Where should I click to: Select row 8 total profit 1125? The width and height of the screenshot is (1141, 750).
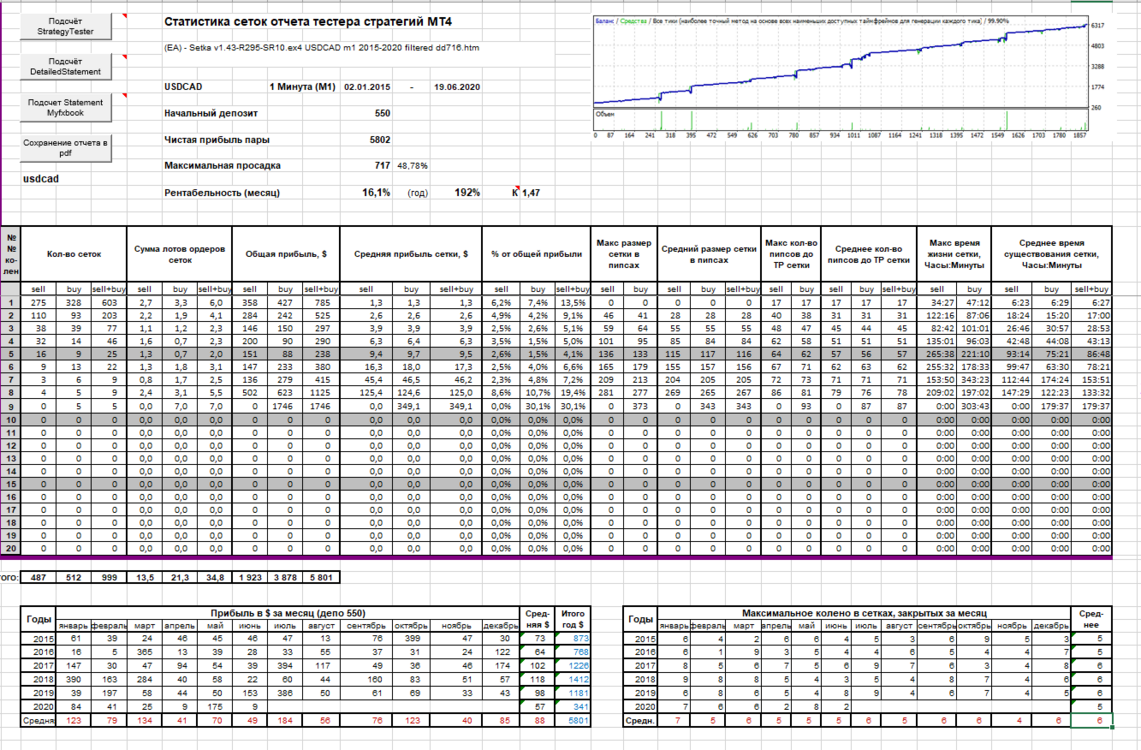pyautogui.click(x=321, y=393)
